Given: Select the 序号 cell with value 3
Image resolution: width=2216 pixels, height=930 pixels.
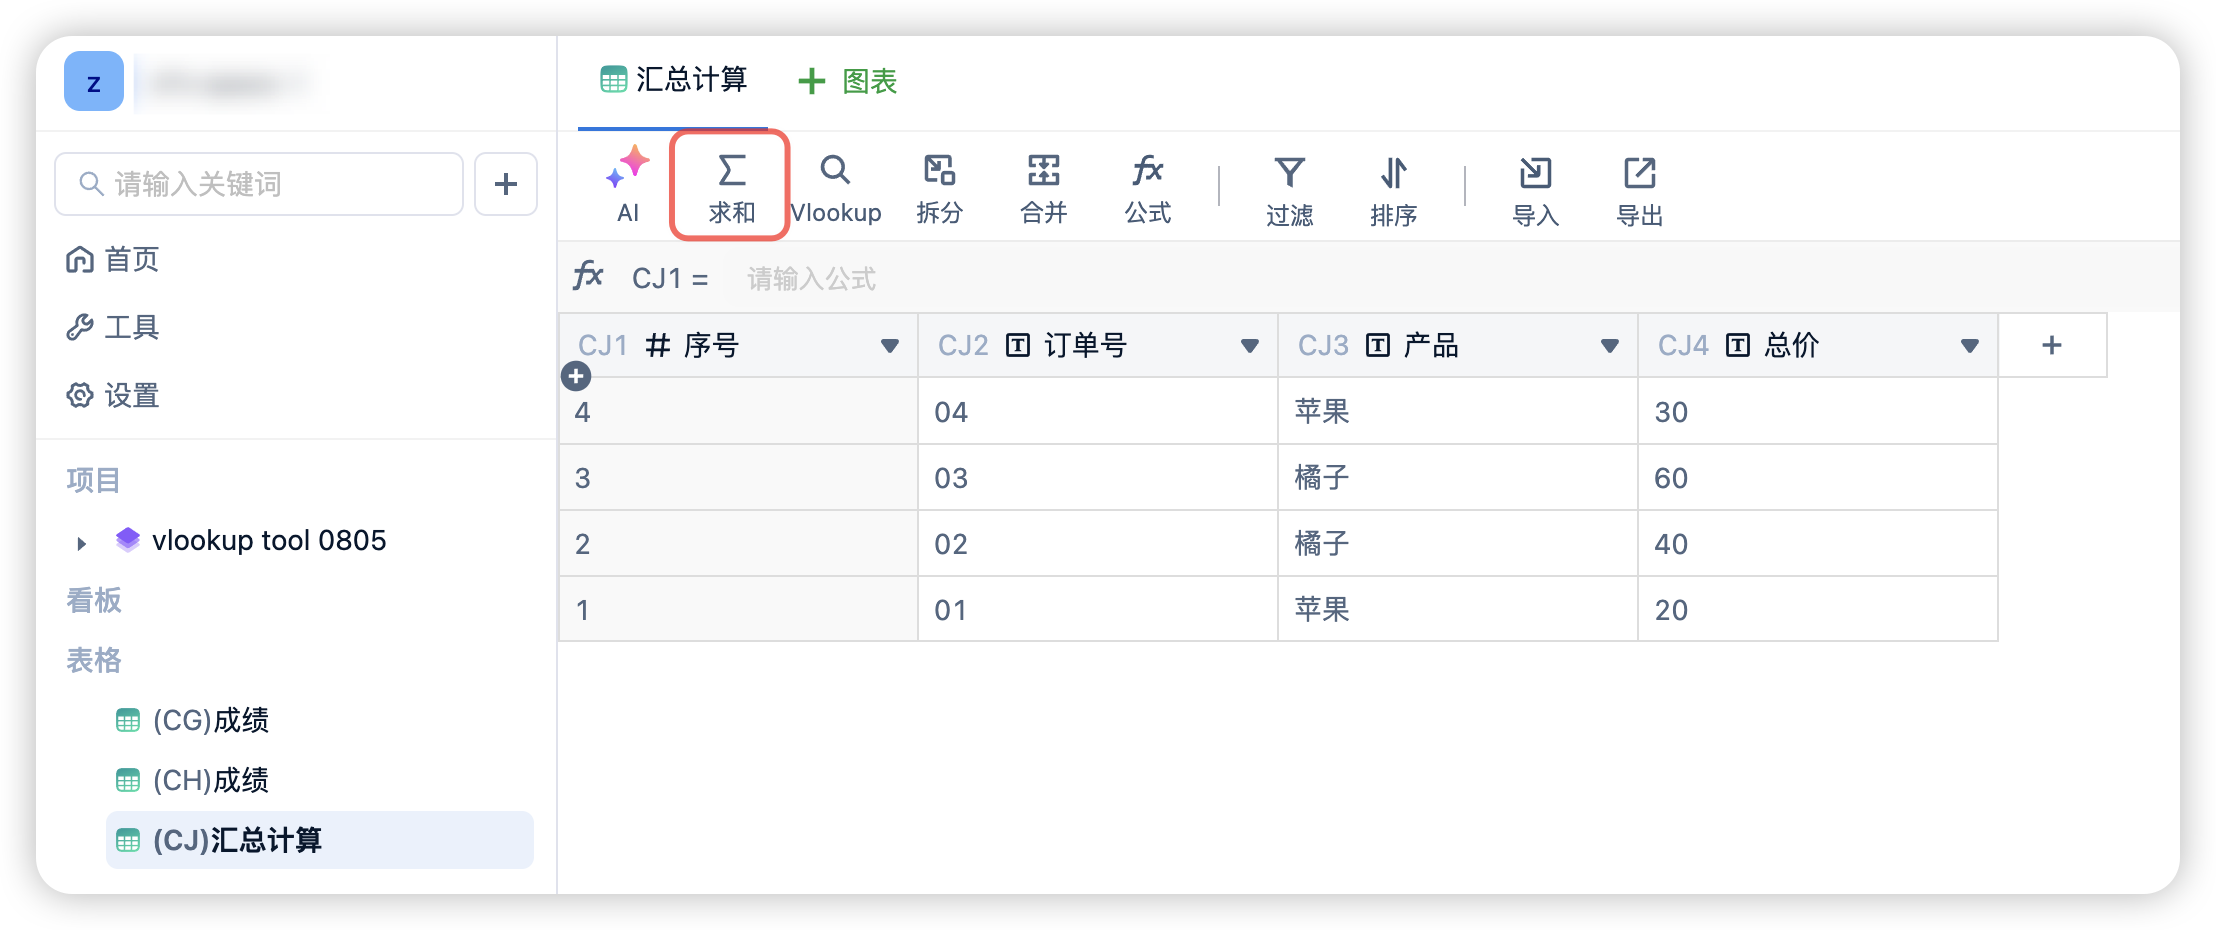Looking at the screenshot, I should tap(738, 477).
